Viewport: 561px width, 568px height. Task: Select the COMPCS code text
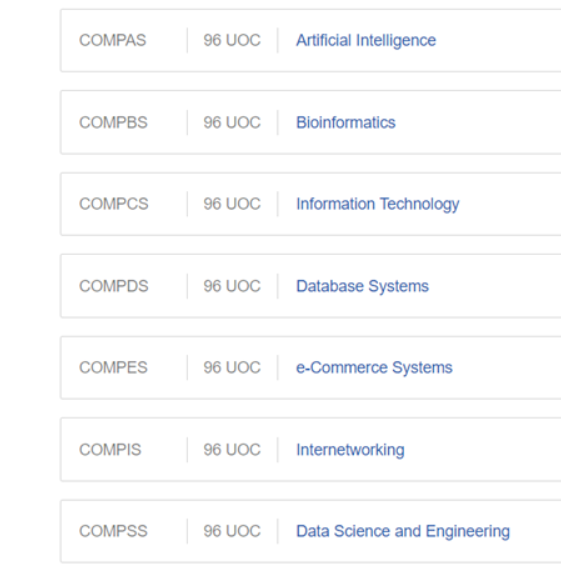[x=114, y=204]
